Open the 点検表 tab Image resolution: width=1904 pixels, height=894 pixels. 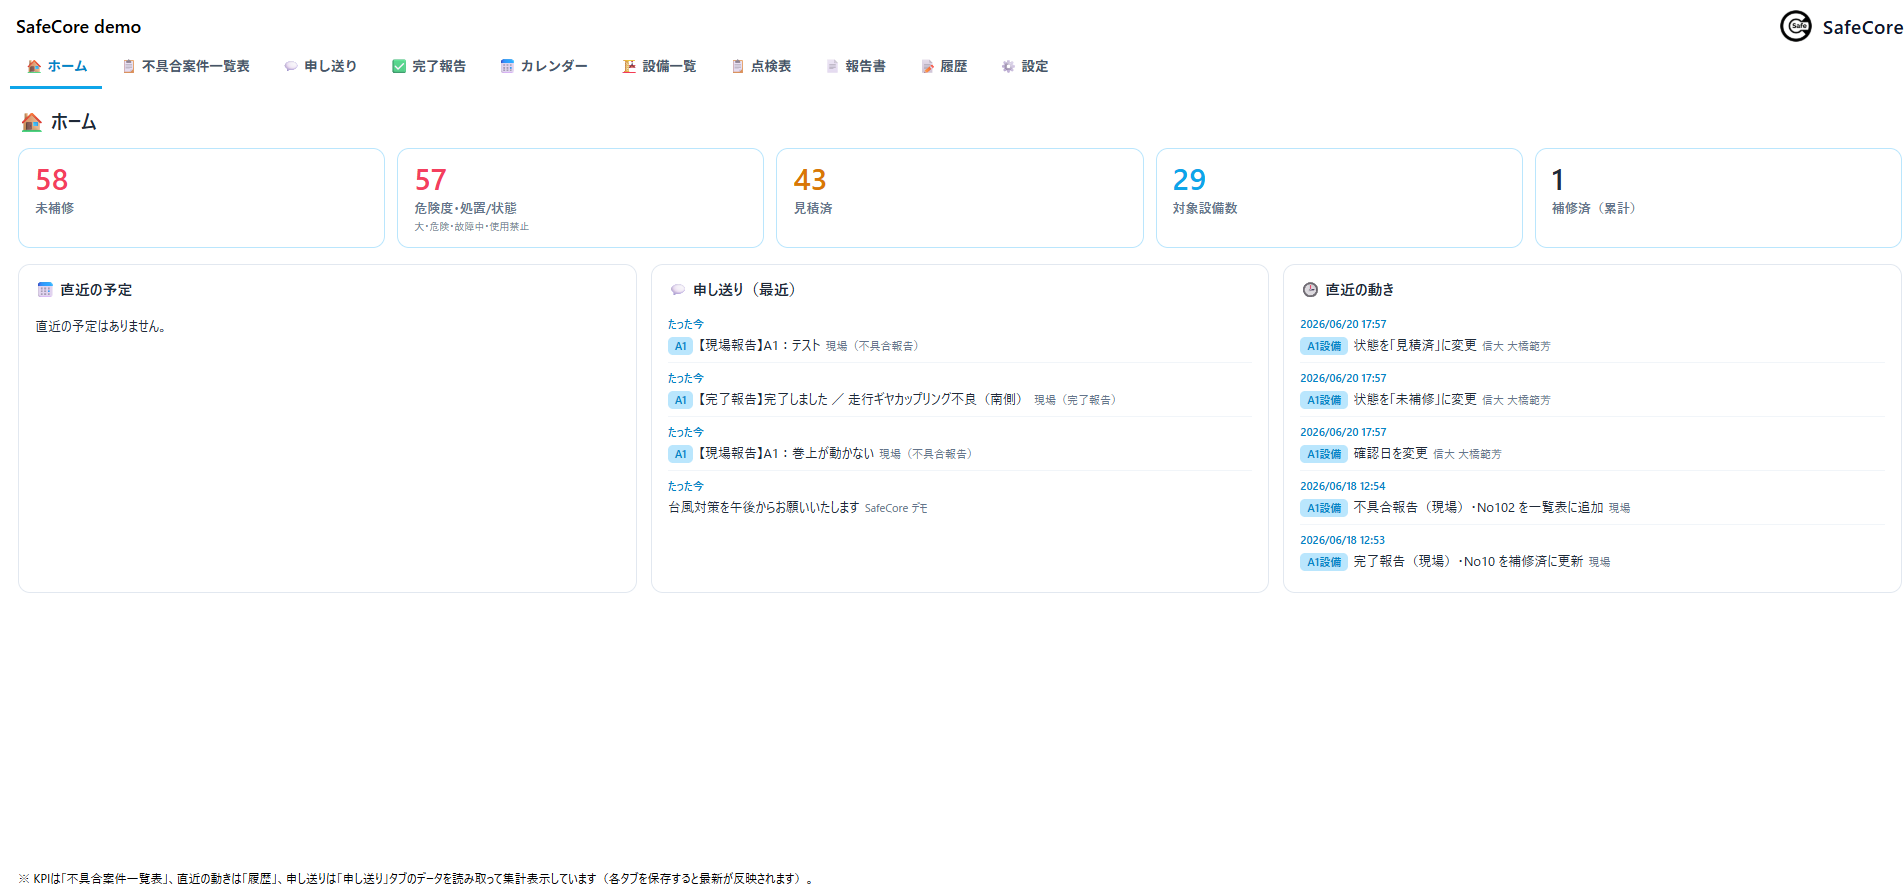coord(761,66)
